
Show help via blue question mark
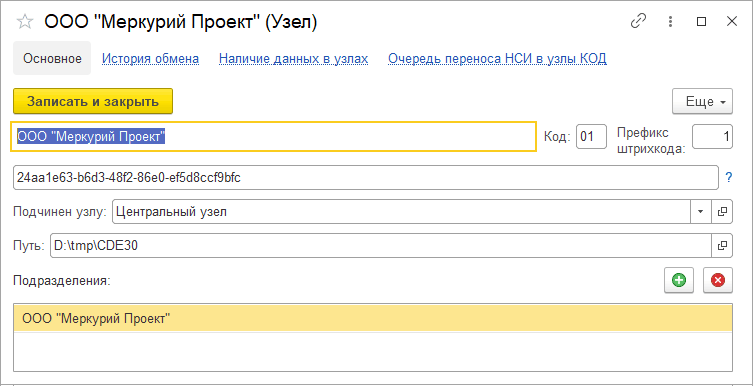[x=729, y=178]
